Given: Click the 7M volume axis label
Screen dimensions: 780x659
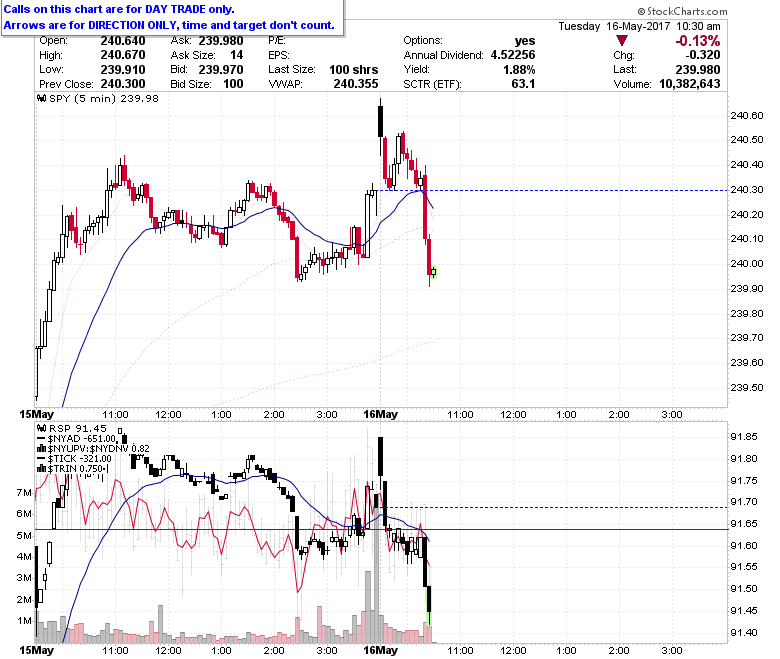Looking at the screenshot, I should click(x=24, y=492).
